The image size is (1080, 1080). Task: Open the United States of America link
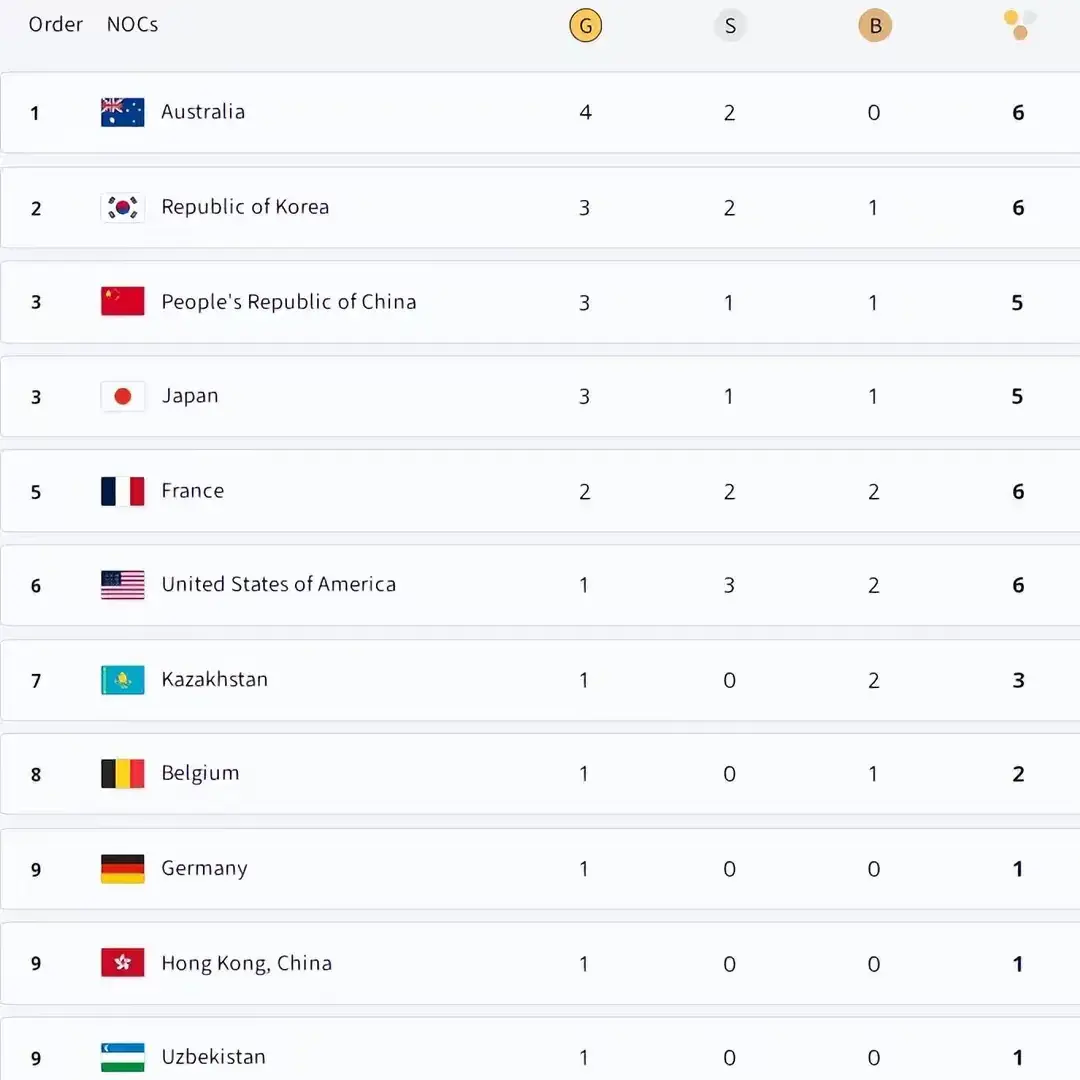(278, 585)
